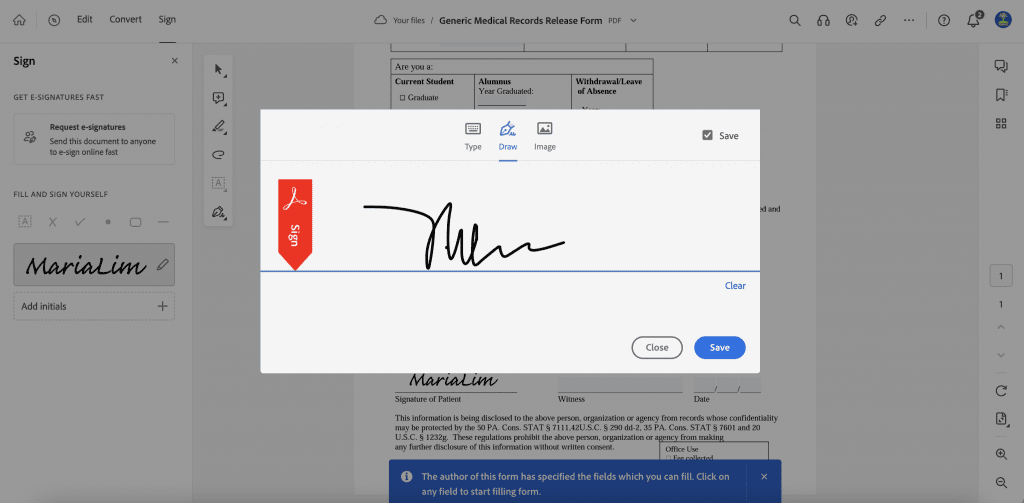This screenshot has height=503, width=1024.
Task: Click Add initials button
Action: click(x=94, y=306)
